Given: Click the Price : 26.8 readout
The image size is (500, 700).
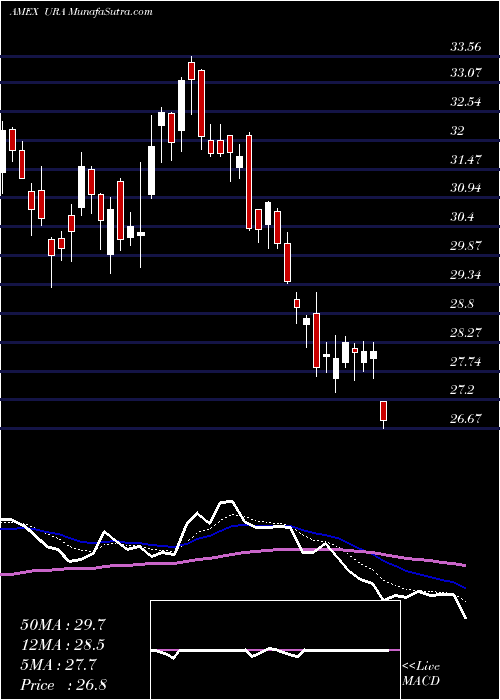Looking at the screenshot, I should [62, 685].
